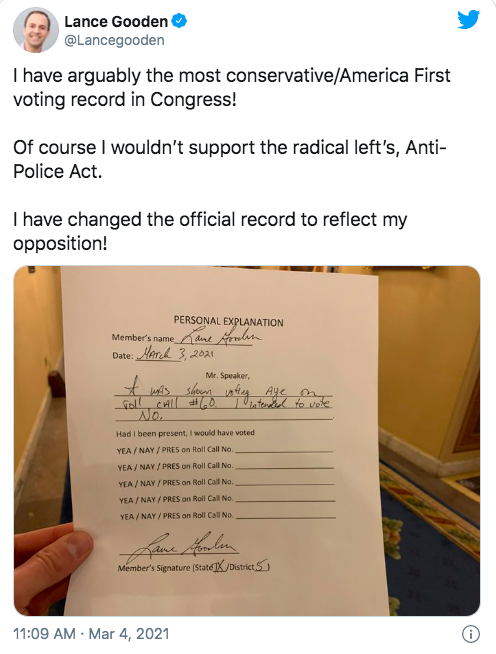Image resolution: width=496 pixels, height=654 pixels.
Task: Click the blue verified checkmark badge
Action: point(179,21)
